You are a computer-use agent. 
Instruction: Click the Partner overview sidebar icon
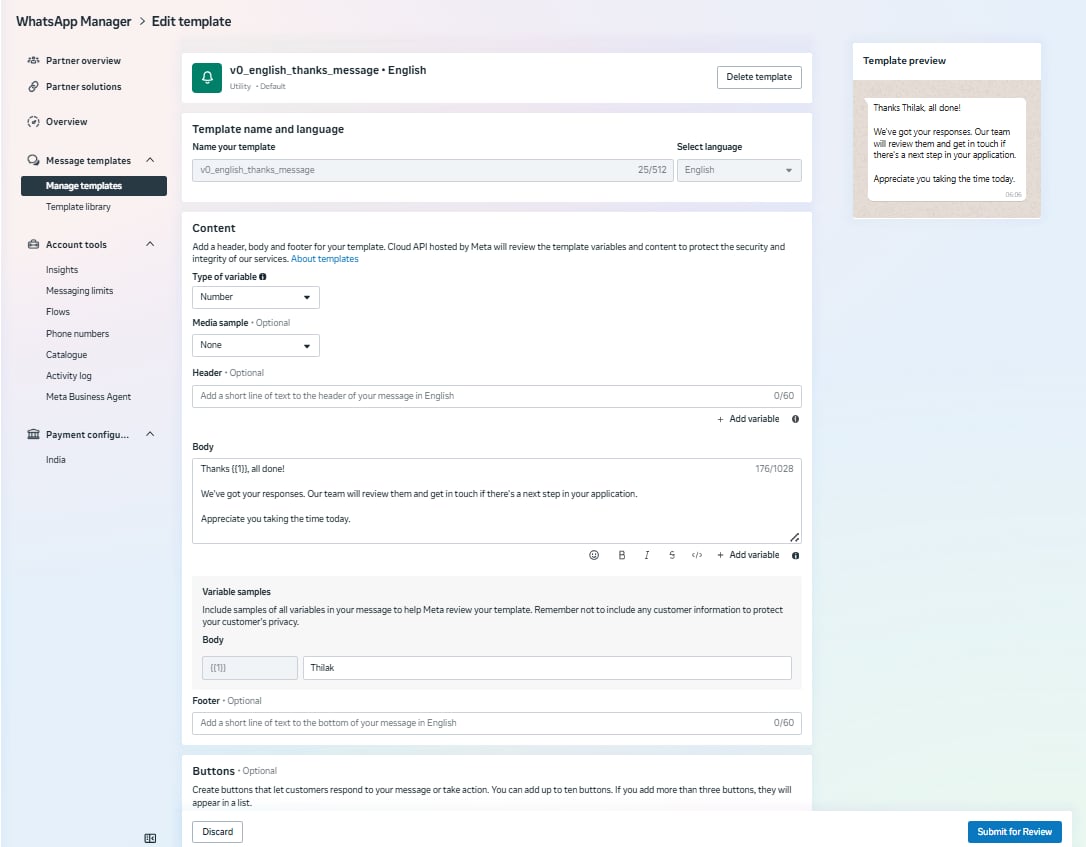(33, 60)
